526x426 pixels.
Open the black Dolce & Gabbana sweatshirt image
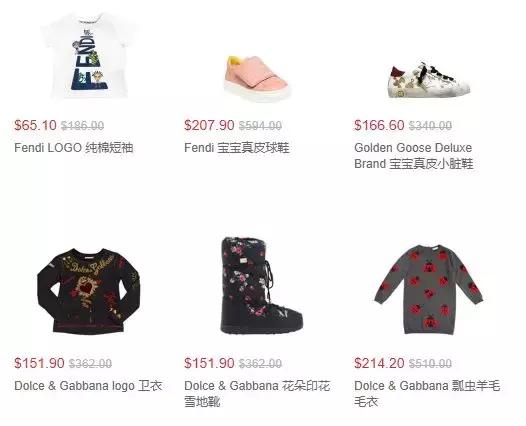coord(89,291)
